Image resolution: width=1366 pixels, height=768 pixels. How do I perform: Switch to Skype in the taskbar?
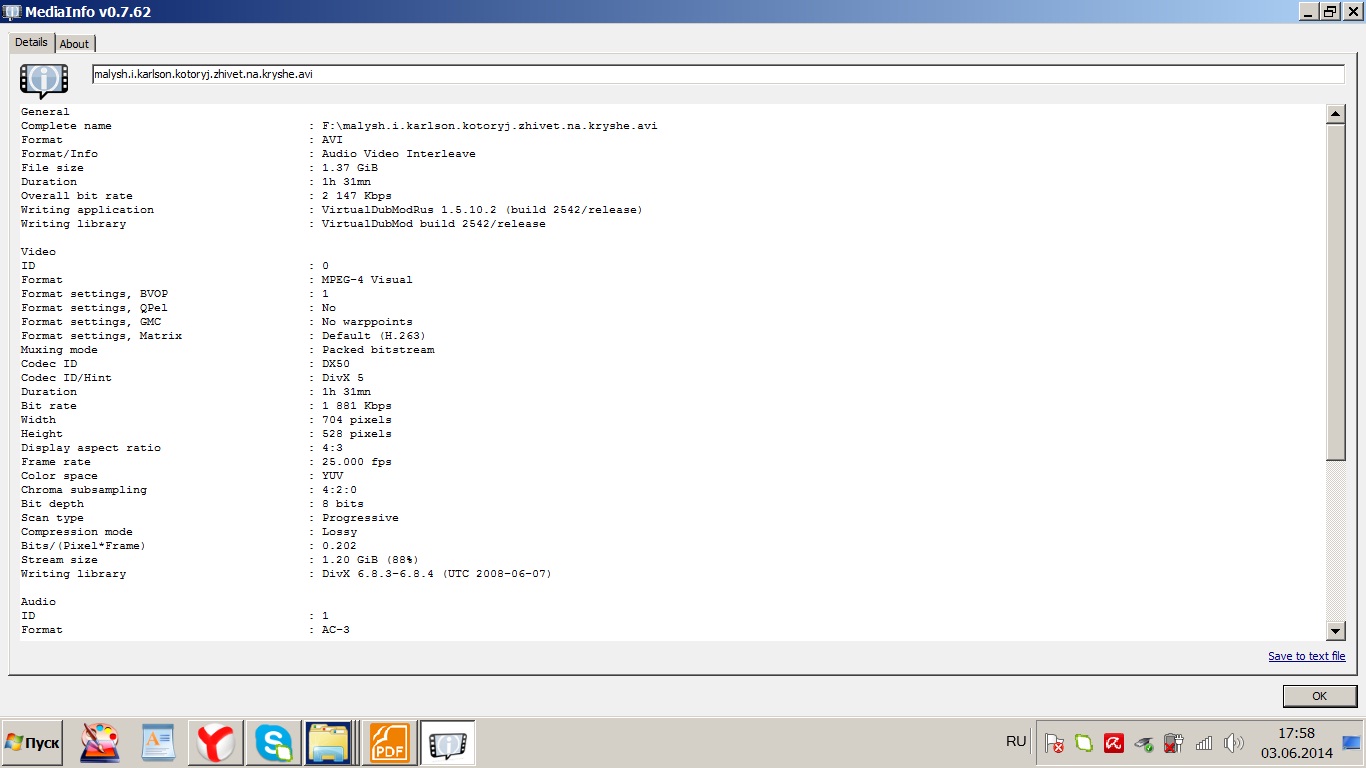click(x=274, y=743)
